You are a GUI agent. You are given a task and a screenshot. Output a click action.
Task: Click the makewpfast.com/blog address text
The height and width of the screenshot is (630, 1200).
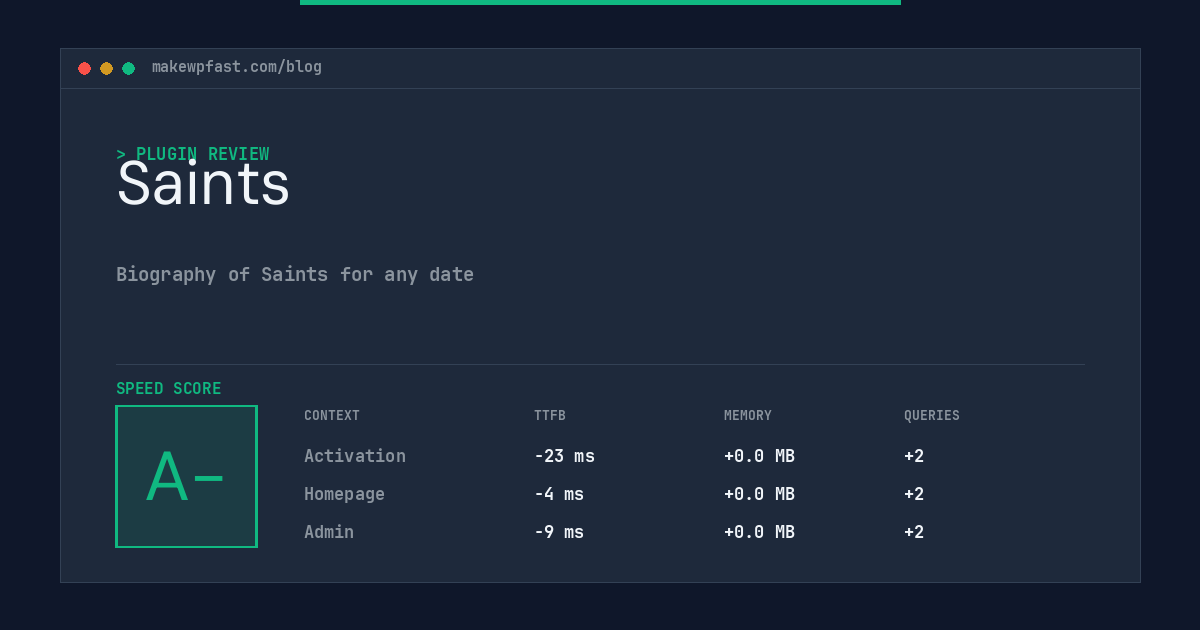point(237,67)
